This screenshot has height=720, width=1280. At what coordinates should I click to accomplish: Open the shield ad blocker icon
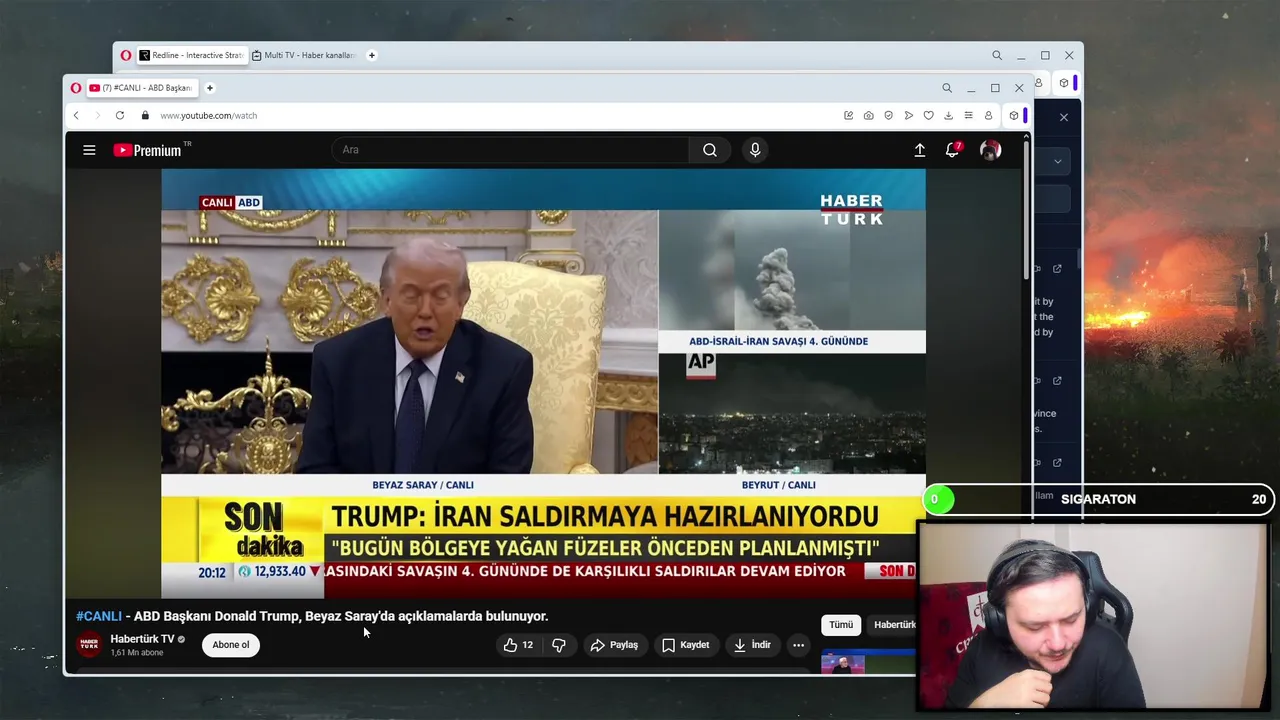click(888, 116)
